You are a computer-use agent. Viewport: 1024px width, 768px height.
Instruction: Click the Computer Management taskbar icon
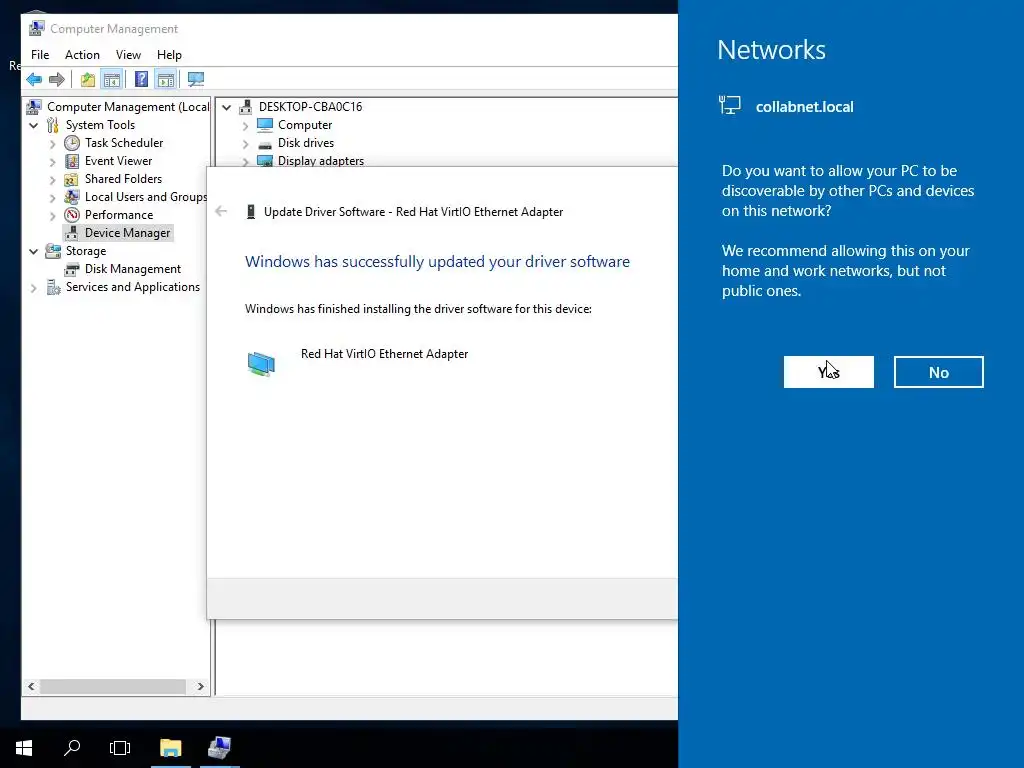219,748
